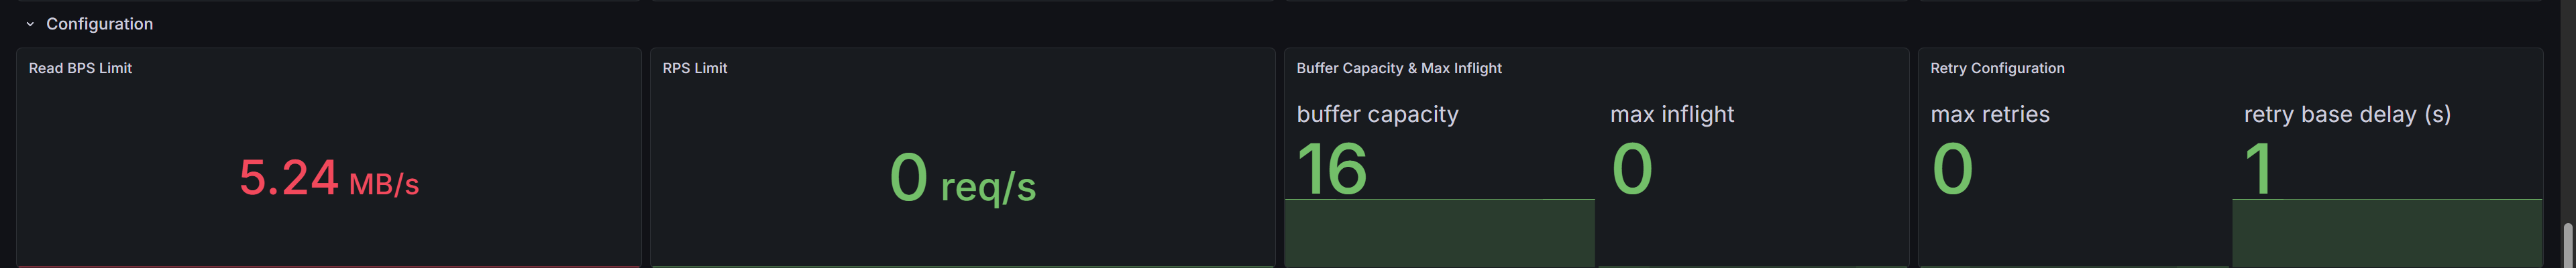
Task: Open Buffer Capacity & Max Inflight panel title
Action: click(1398, 68)
